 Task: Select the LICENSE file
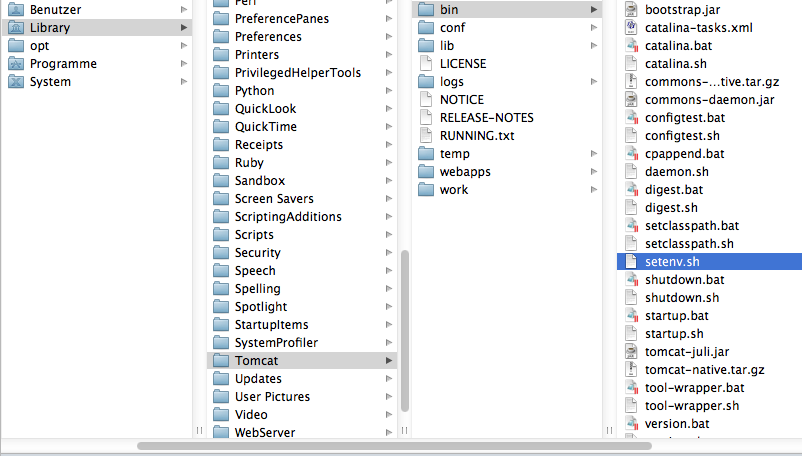tap(463, 64)
